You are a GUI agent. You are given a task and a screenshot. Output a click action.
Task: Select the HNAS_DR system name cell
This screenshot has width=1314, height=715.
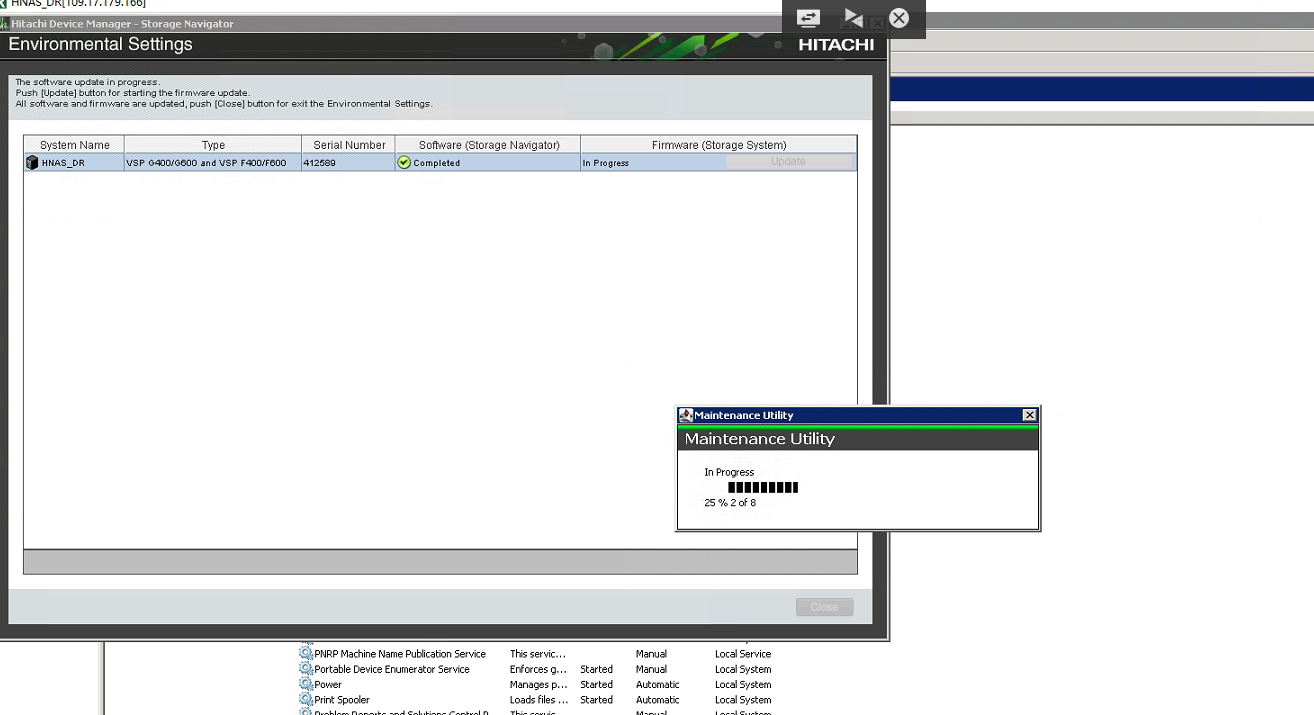pos(74,163)
